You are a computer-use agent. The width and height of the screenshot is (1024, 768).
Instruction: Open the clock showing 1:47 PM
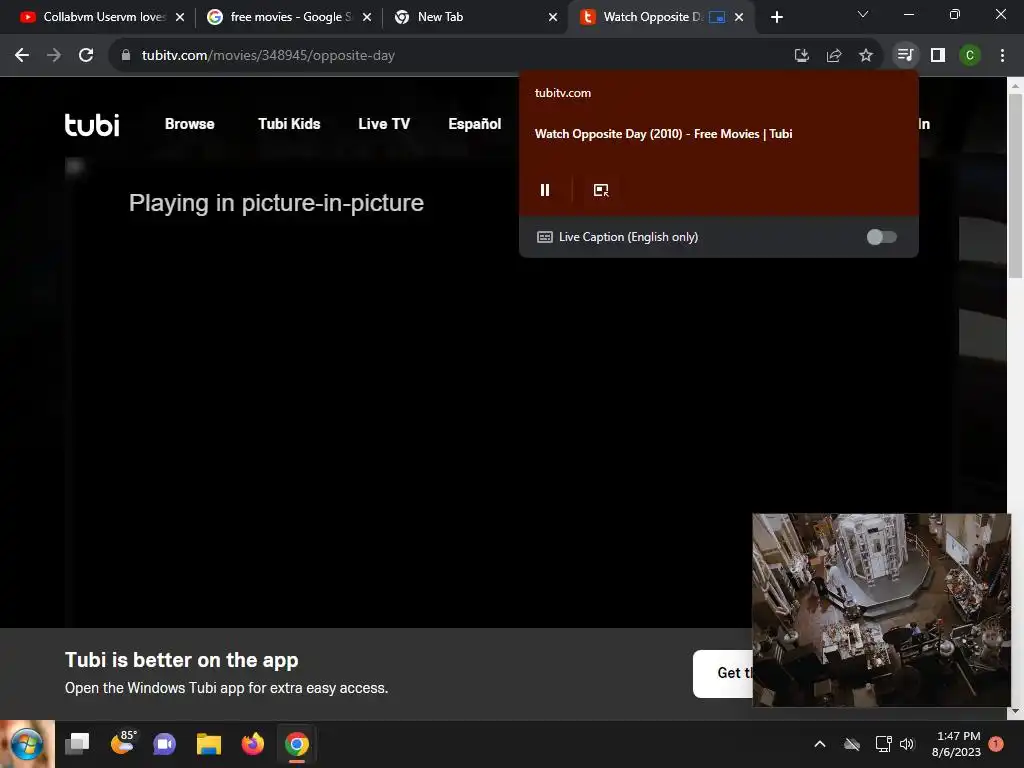tap(957, 744)
